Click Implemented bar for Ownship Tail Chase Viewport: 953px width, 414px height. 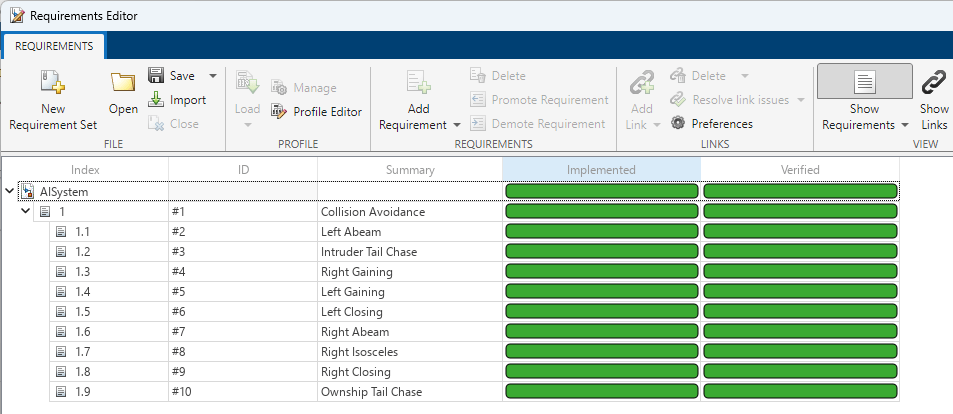click(x=602, y=392)
